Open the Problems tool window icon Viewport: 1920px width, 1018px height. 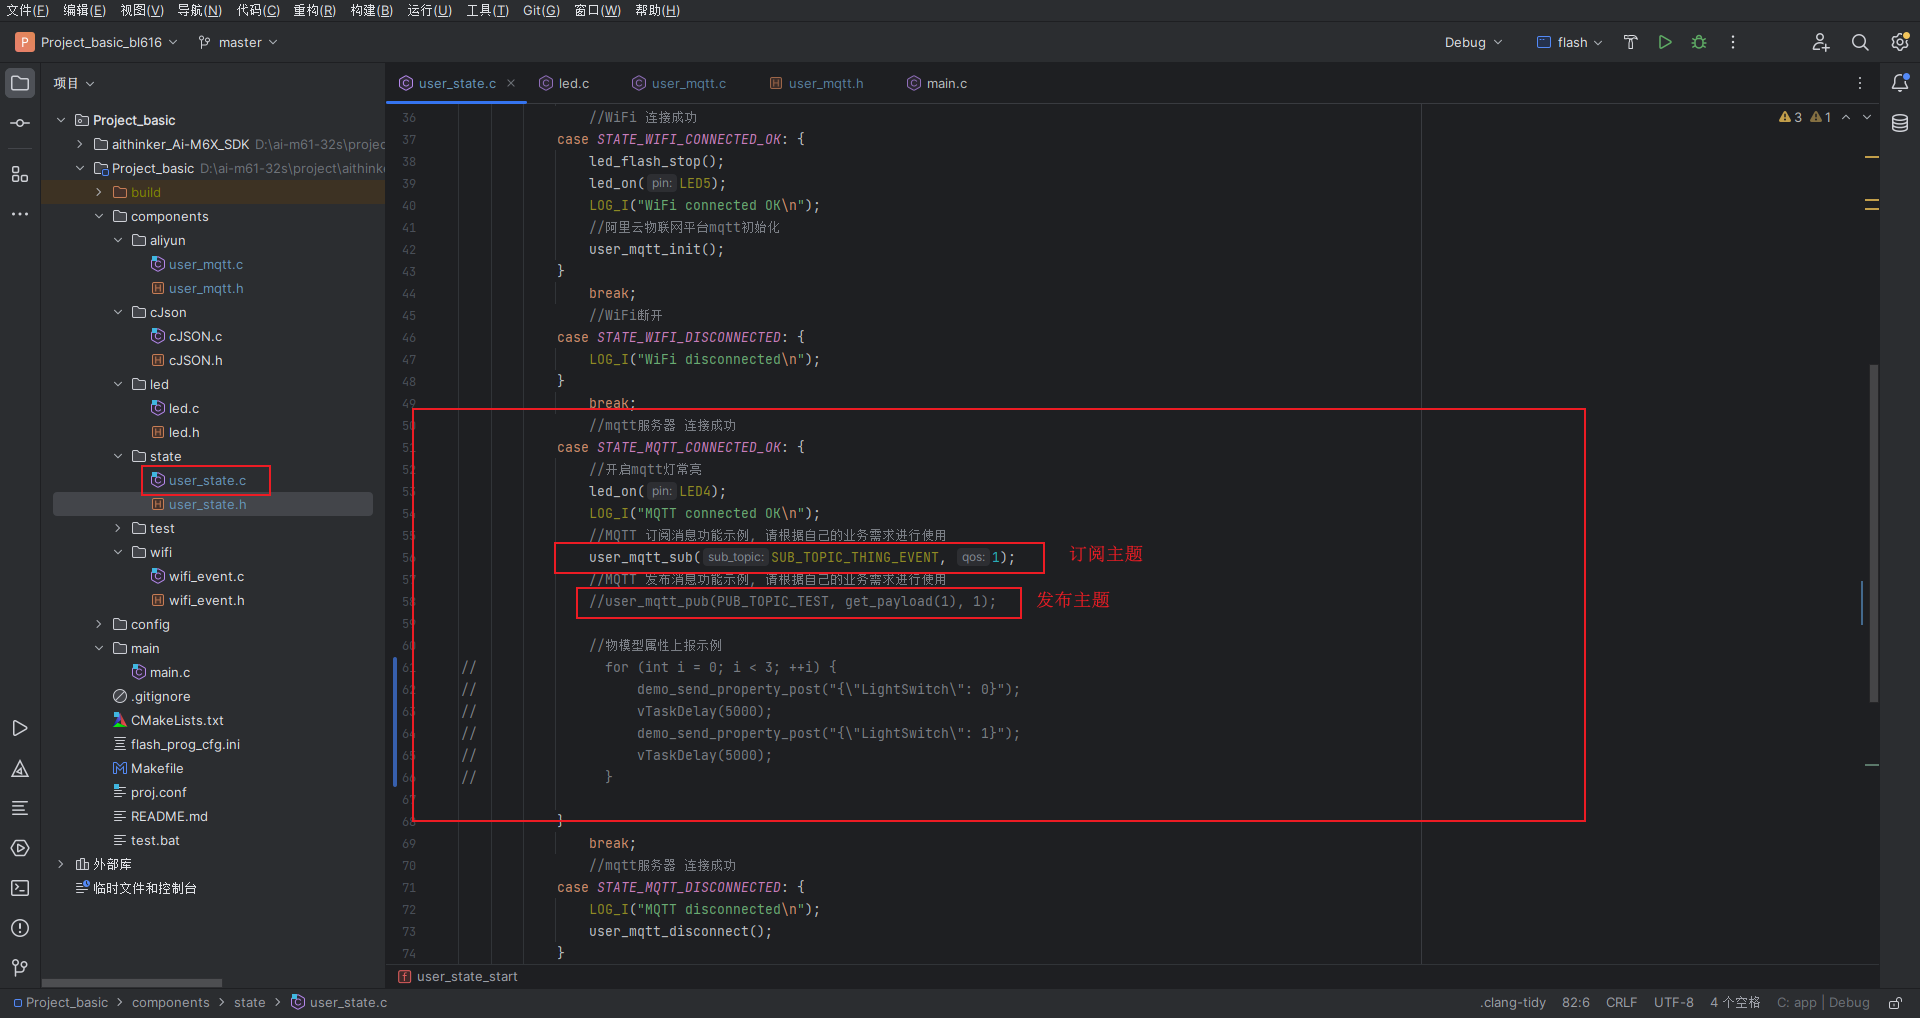20,928
